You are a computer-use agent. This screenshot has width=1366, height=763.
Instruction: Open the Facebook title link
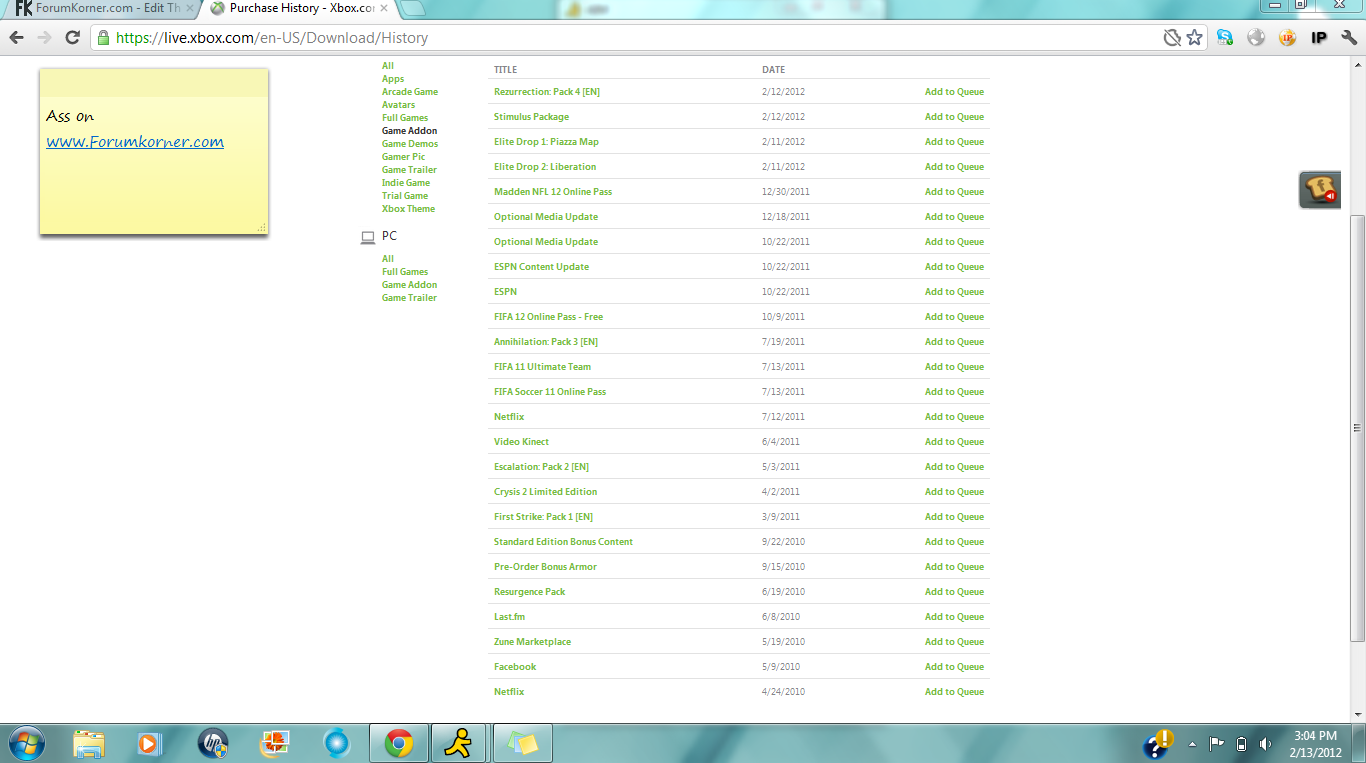[x=515, y=667]
